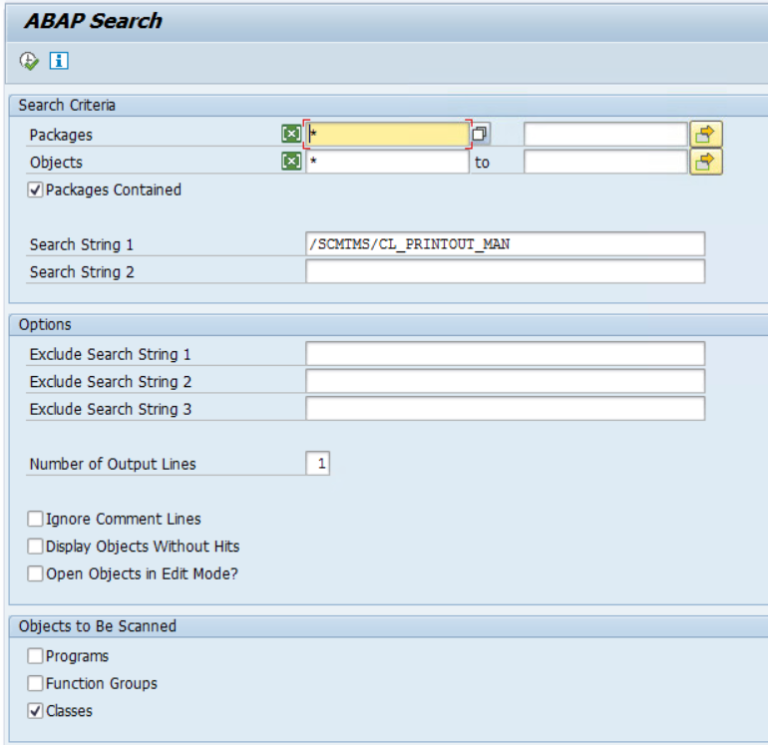This screenshot has width=768, height=745.
Task: Click the Exclude Search String 2 field
Action: [505, 381]
